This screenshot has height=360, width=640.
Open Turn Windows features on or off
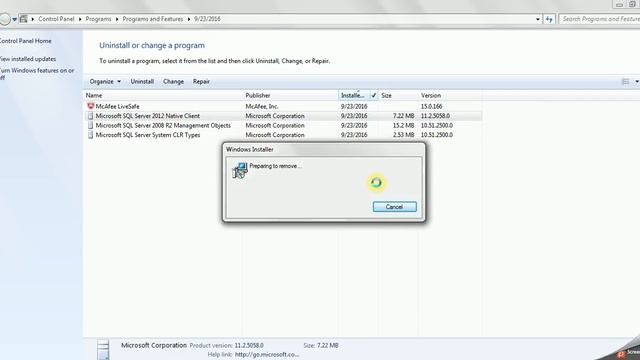tap(37, 74)
